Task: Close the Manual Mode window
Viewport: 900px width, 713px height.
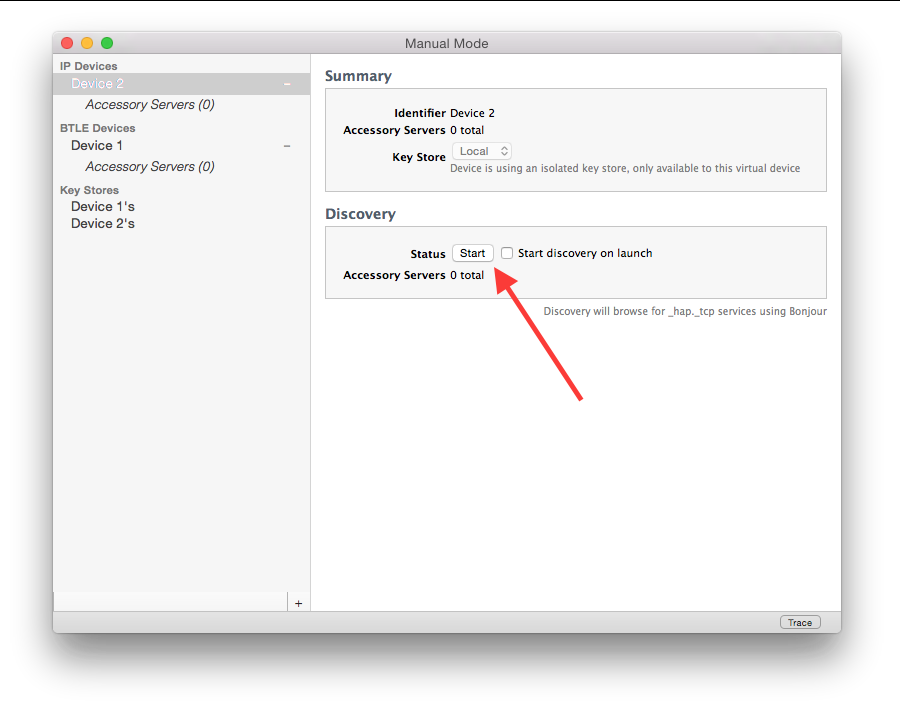Action: click(67, 43)
